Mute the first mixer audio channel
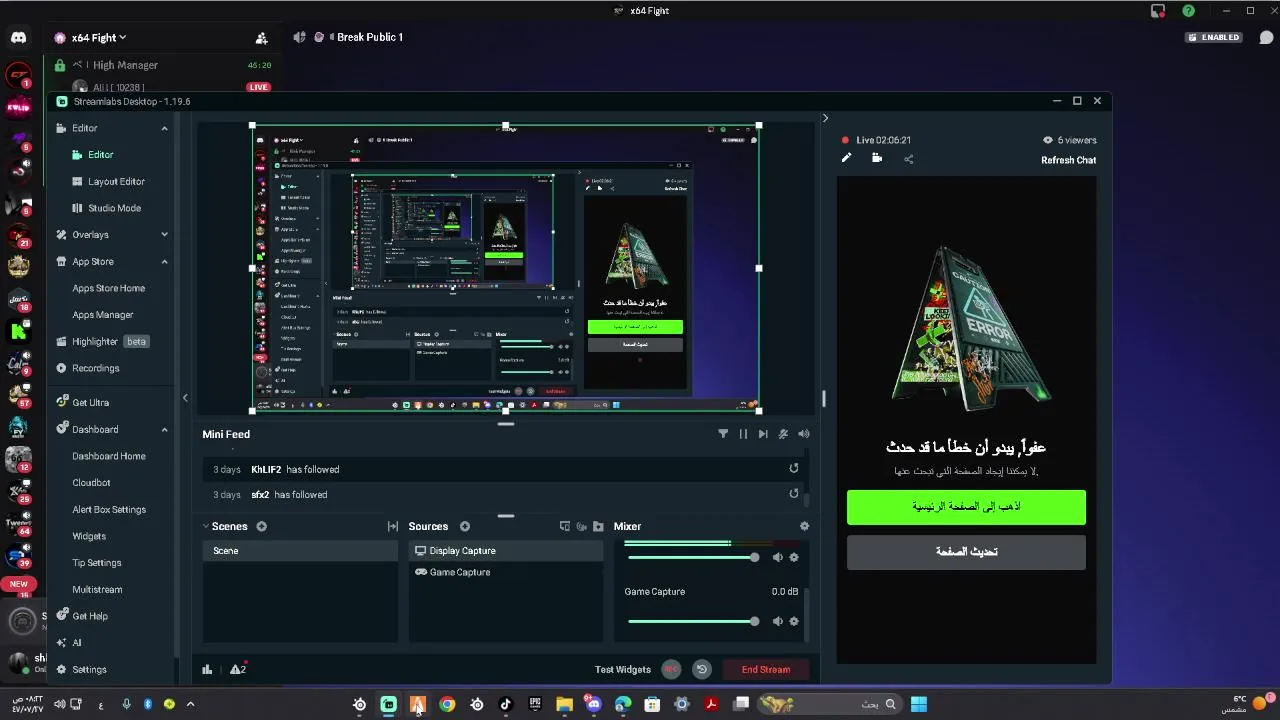 pos(778,557)
